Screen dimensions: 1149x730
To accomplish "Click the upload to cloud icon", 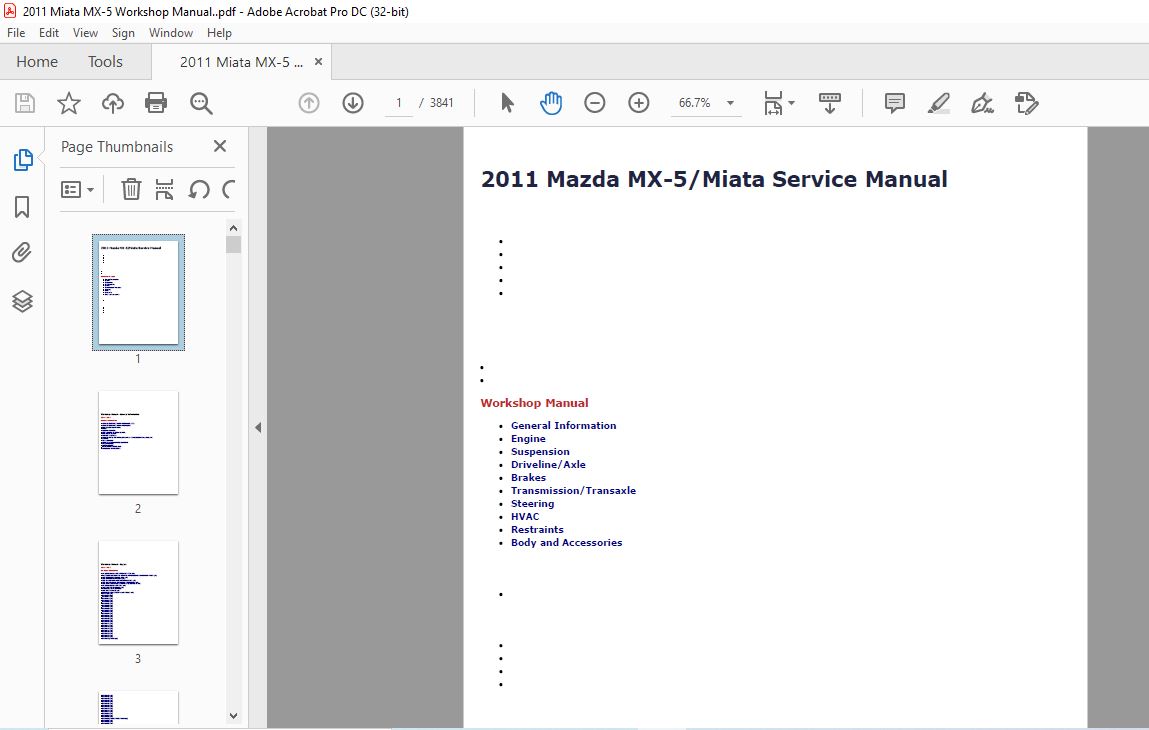I will pos(112,103).
